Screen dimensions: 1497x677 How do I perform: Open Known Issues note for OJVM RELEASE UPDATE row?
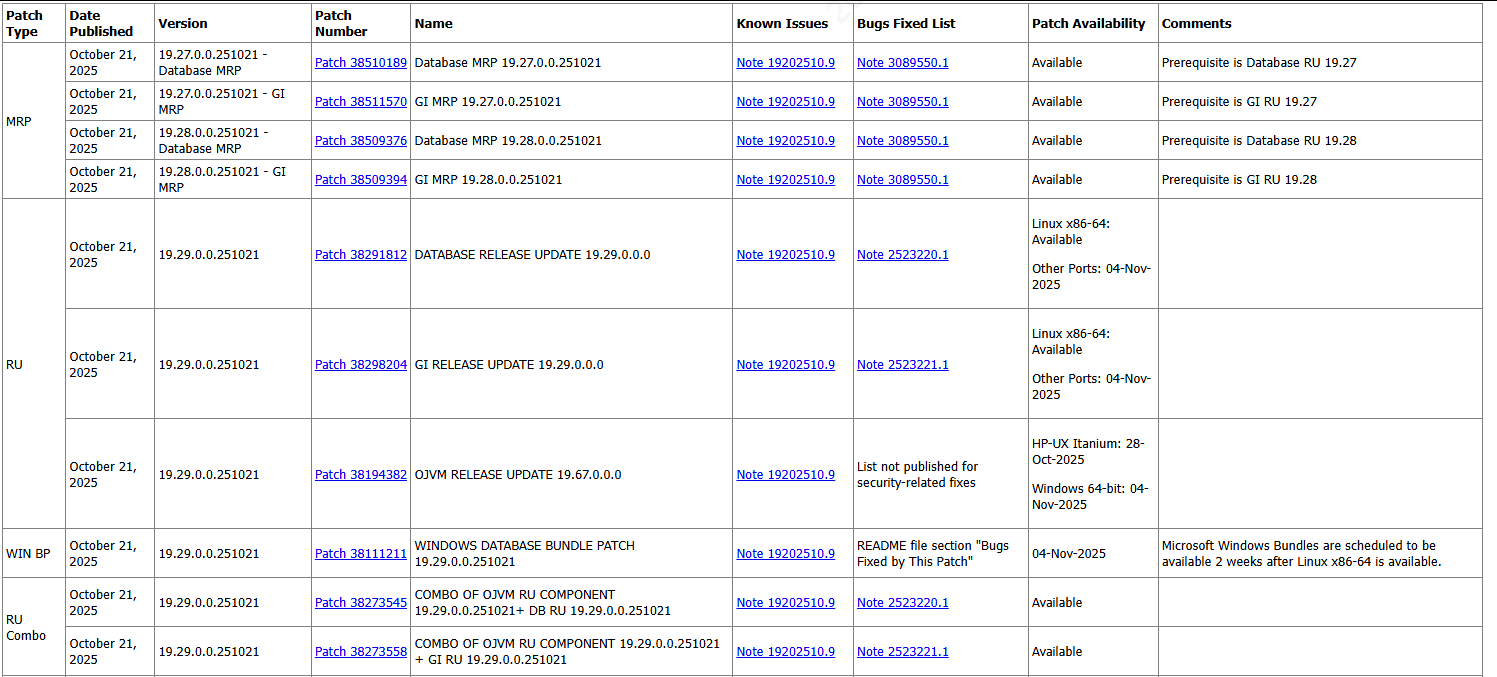[786, 475]
